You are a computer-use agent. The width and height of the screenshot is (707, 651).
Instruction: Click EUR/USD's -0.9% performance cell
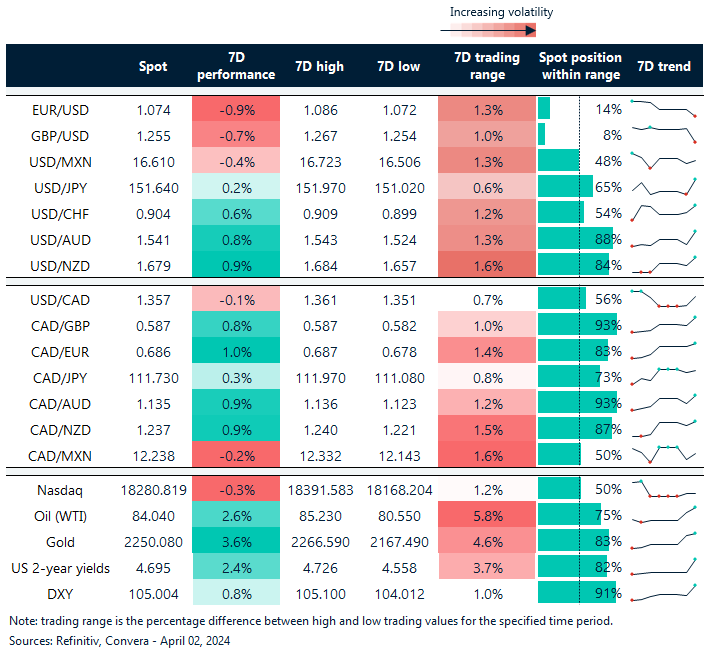point(235,108)
